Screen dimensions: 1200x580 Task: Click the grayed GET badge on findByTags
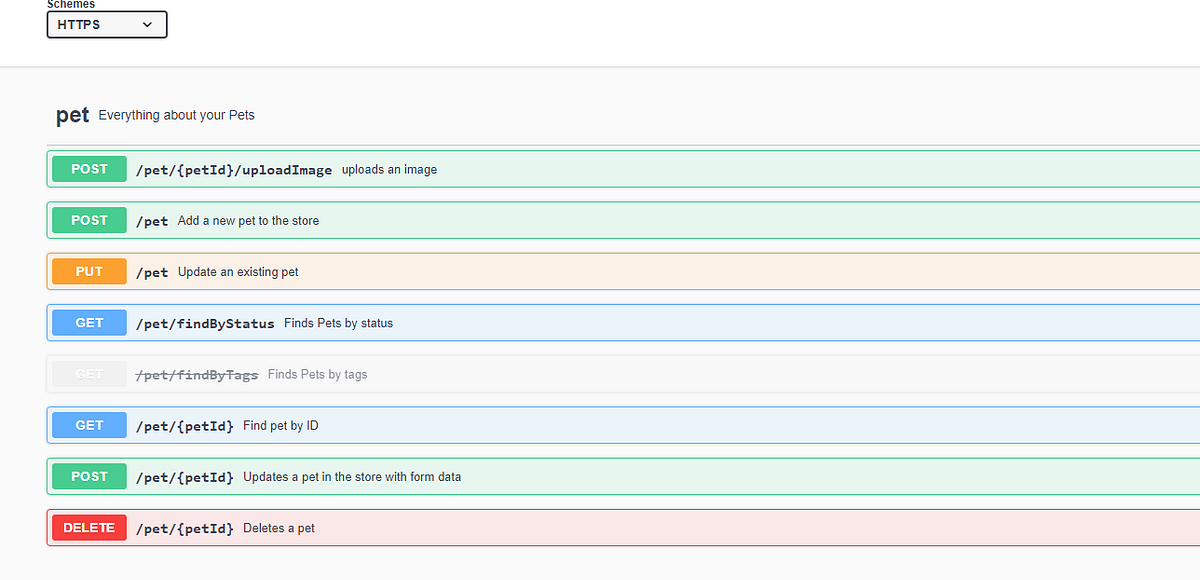click(x=88, y=373)
